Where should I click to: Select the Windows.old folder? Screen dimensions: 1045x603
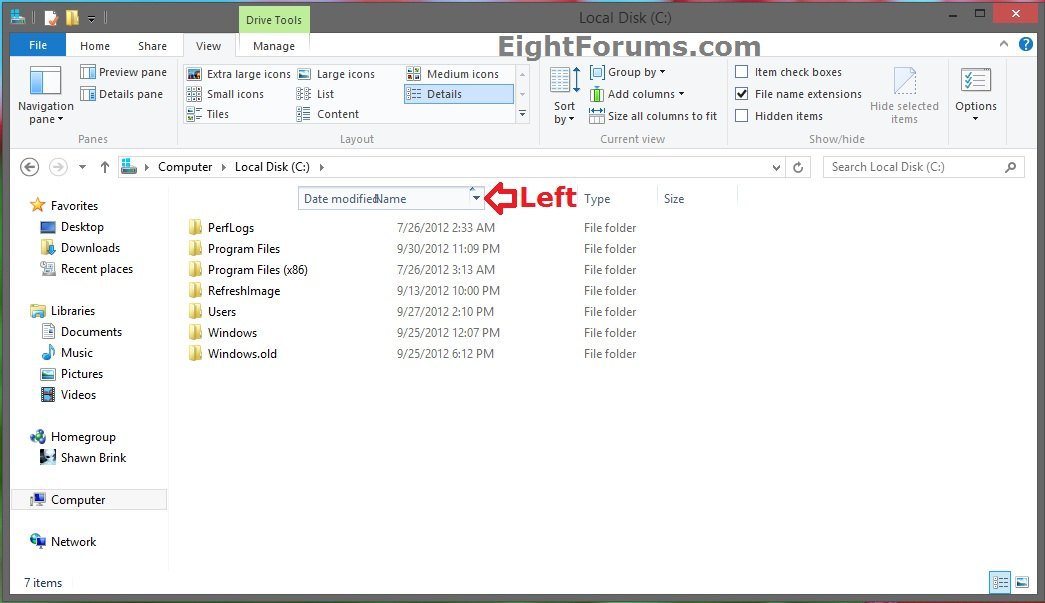click(242, 354)
